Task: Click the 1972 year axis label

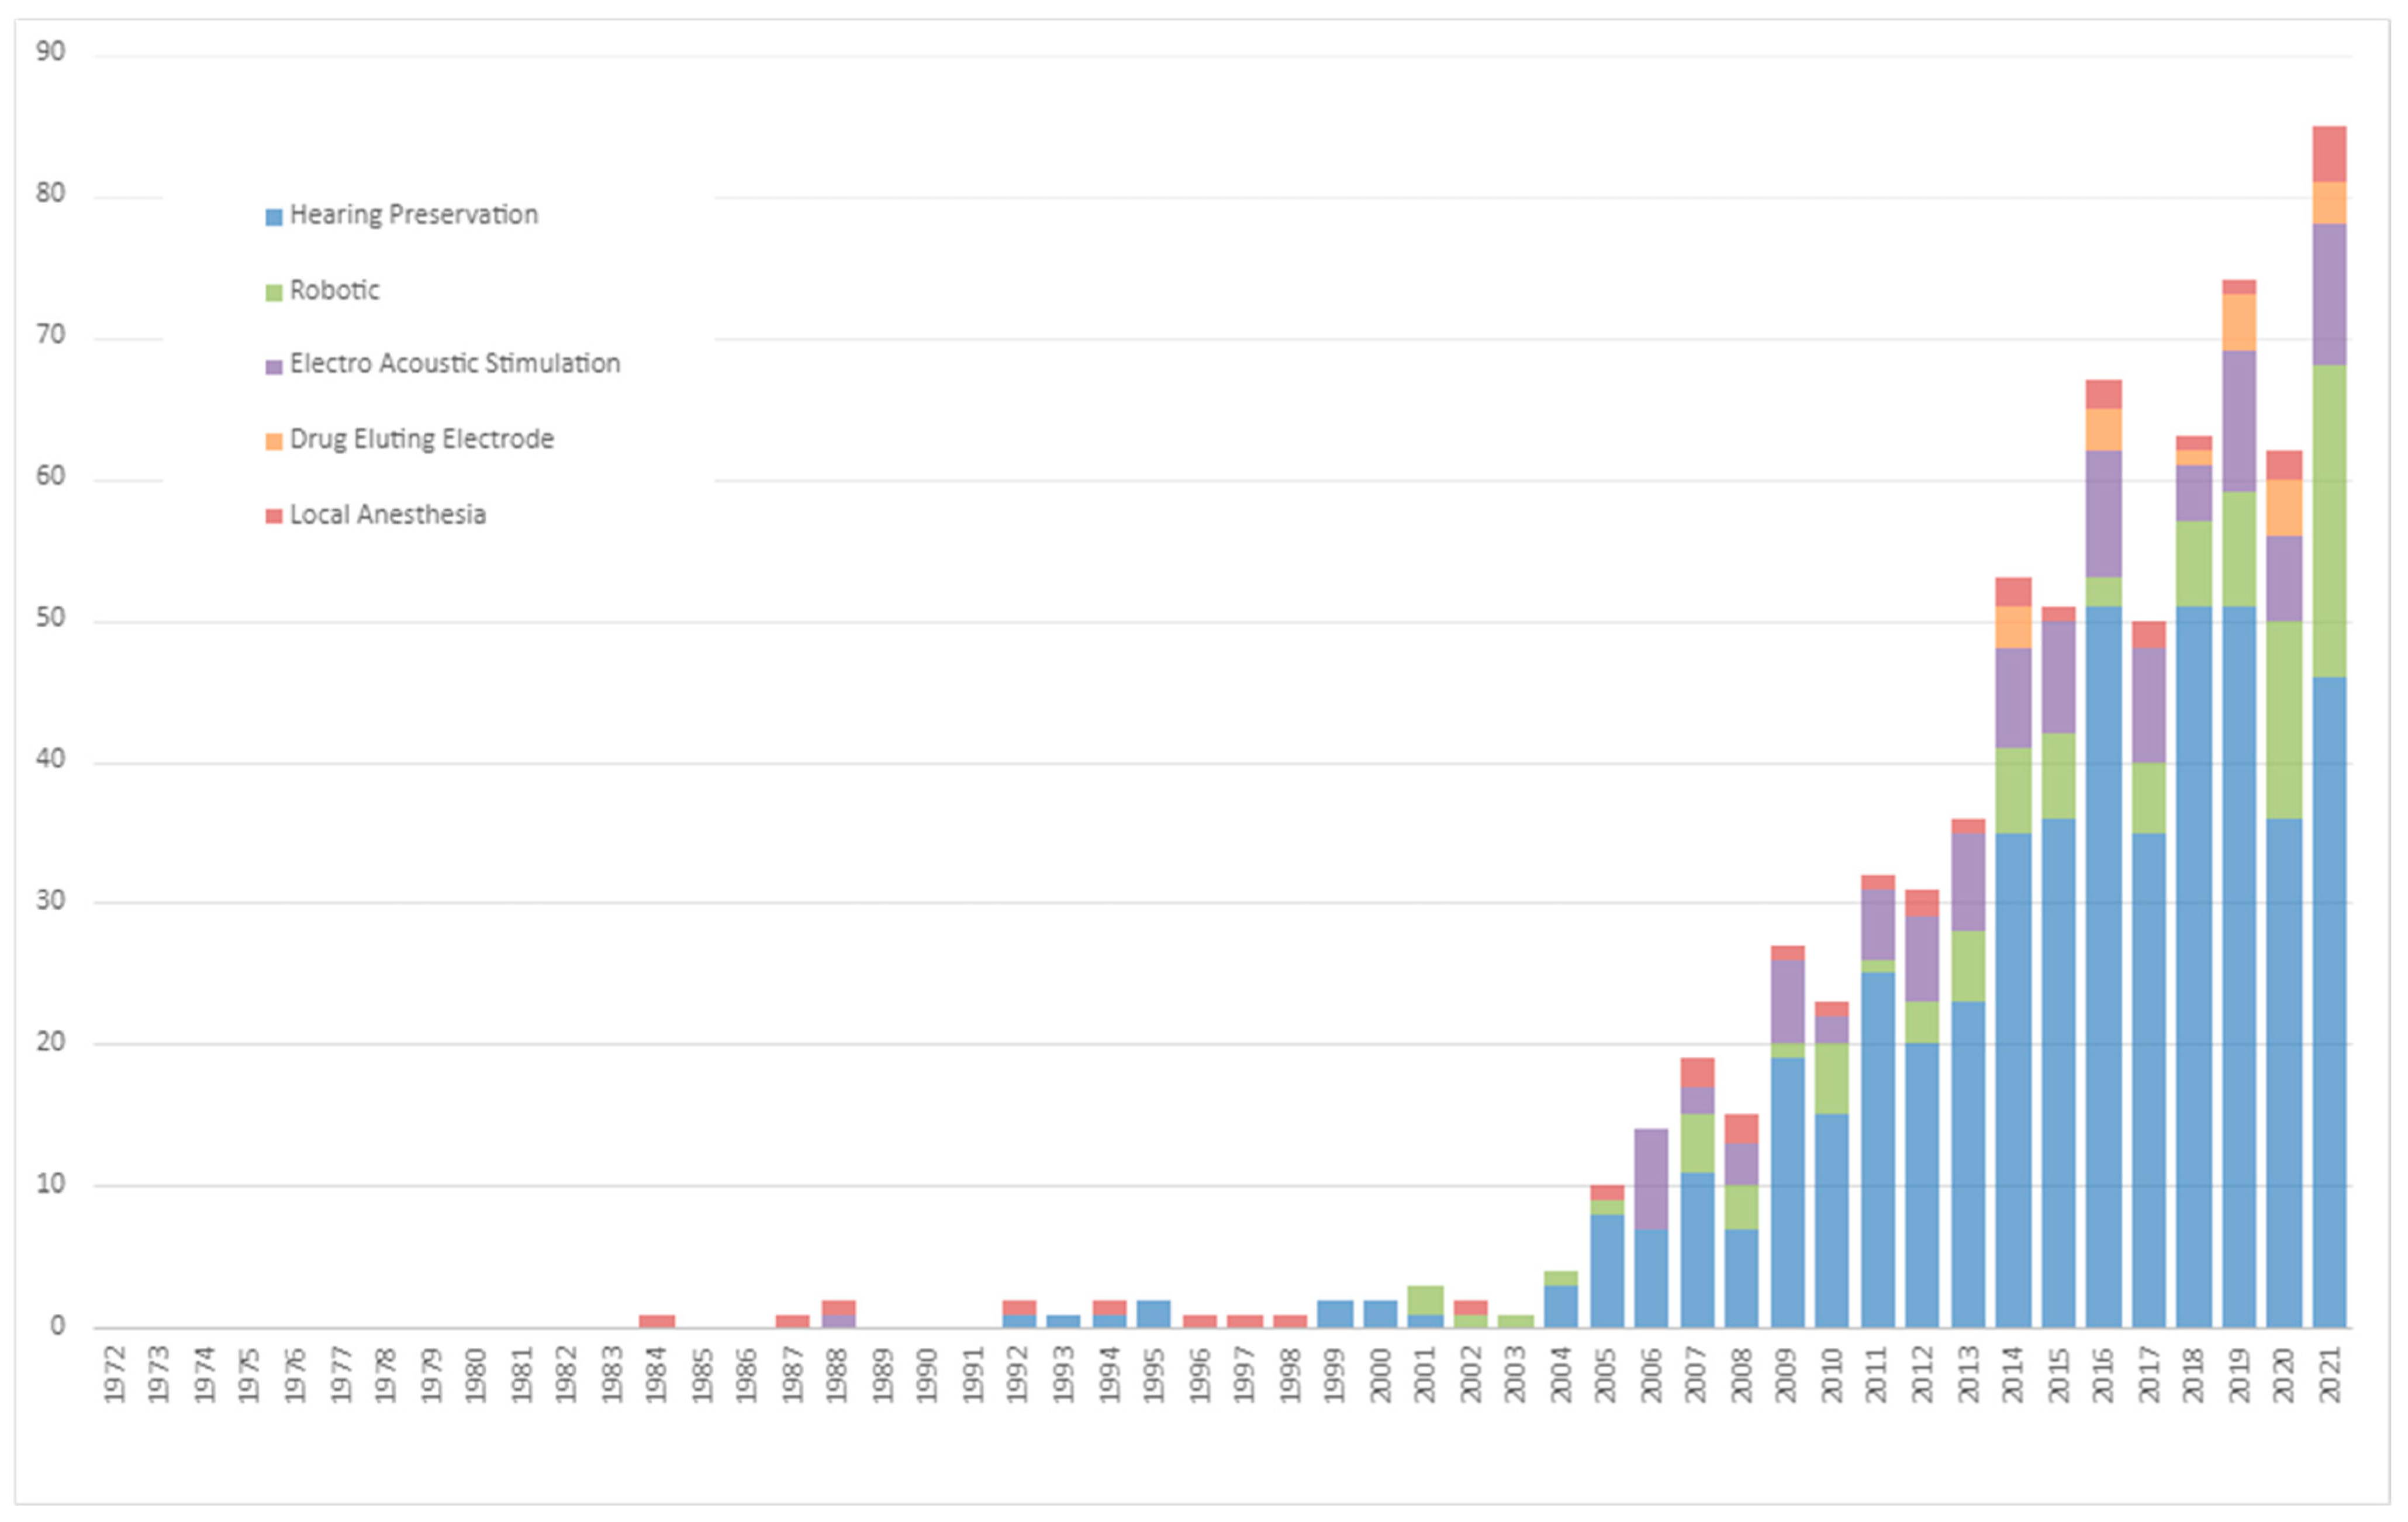Action: (x=115, y=1375)
